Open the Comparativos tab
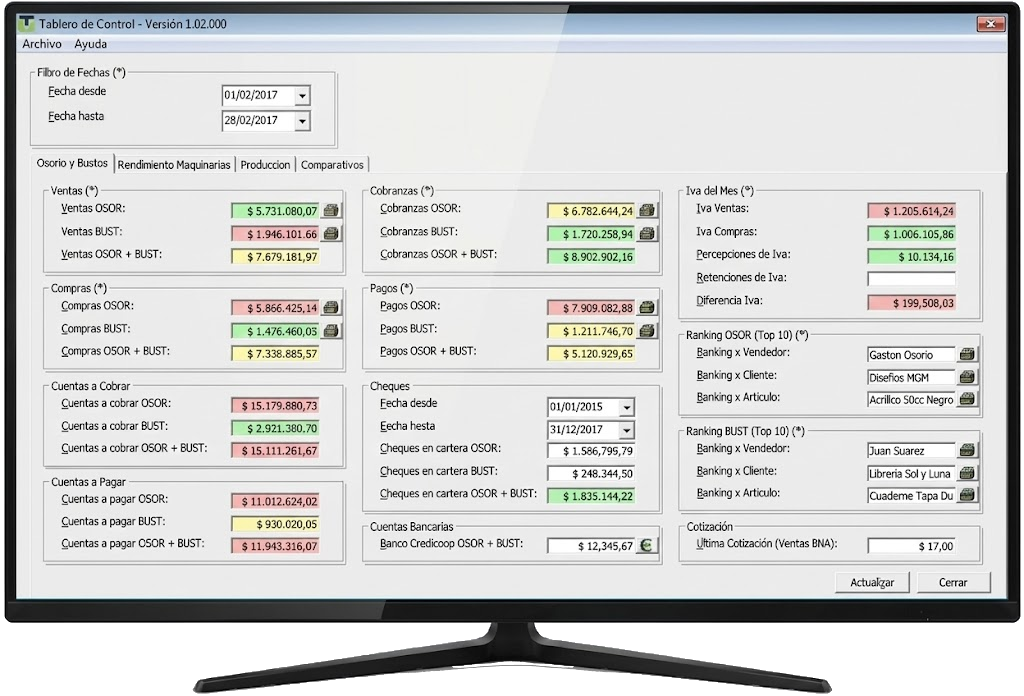The image size is (1024, 696). point(332,165)
